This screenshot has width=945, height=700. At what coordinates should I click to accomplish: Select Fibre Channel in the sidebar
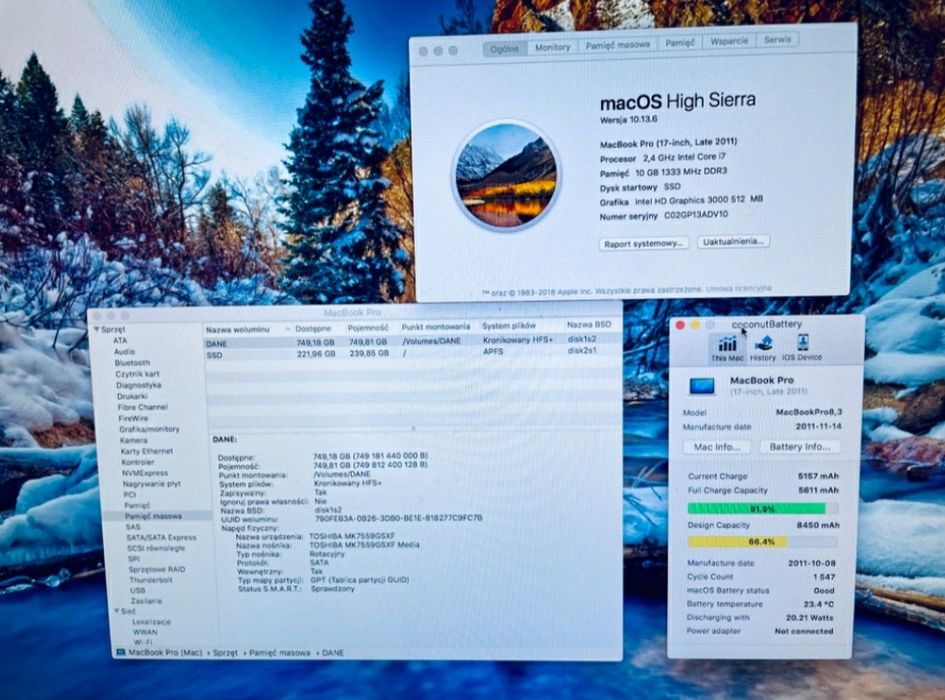click(142, 407)
